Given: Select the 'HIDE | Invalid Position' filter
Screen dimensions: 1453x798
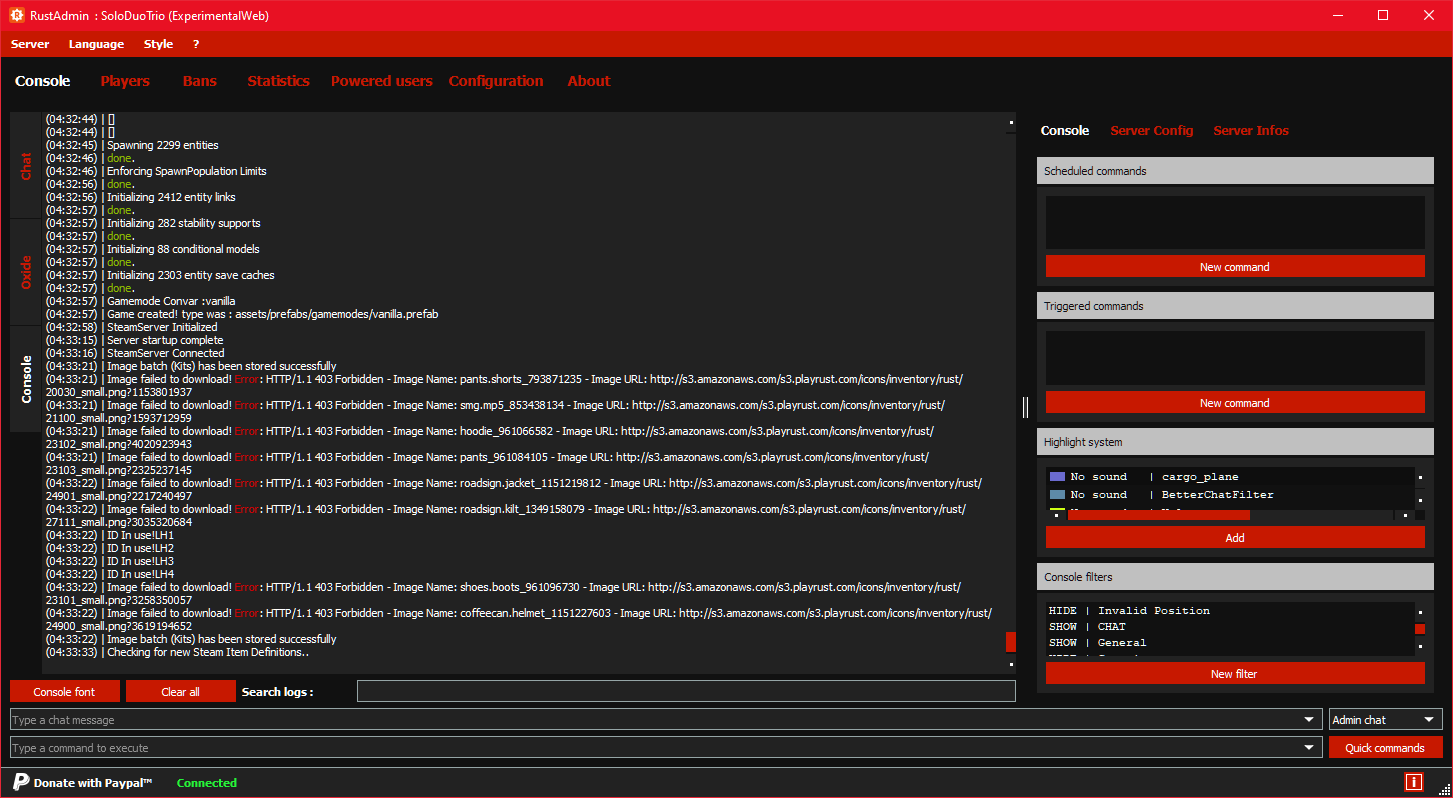Looking at the screenshot, I should [1129, 611].
